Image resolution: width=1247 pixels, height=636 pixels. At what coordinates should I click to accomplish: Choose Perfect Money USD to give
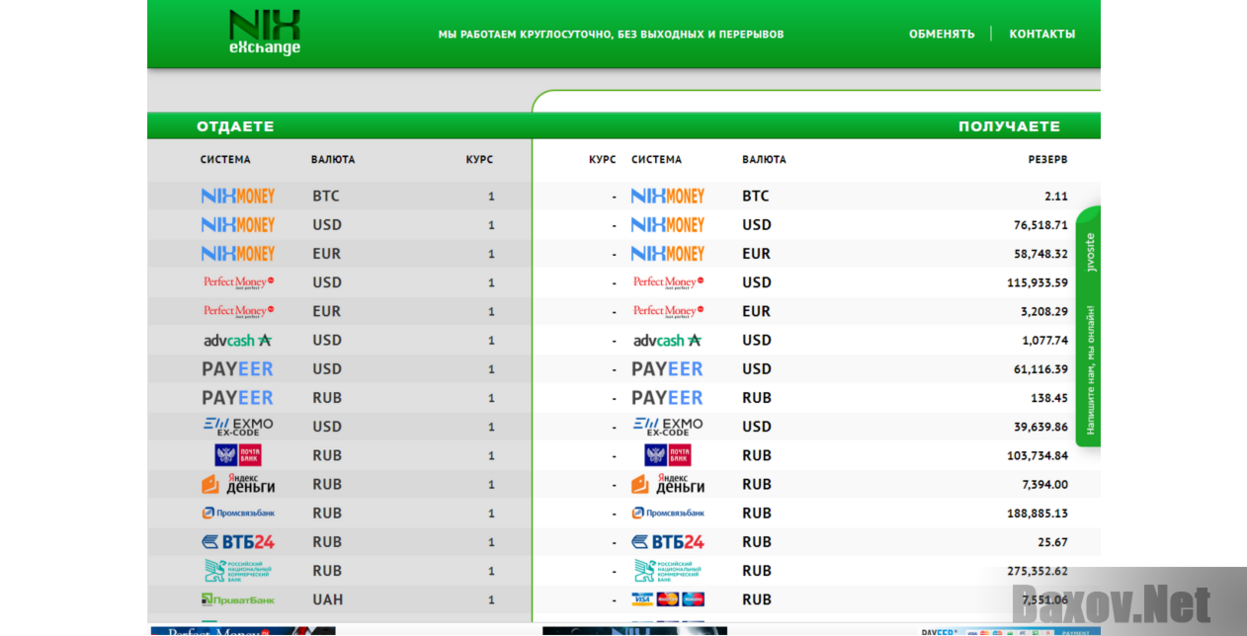(339, 283)
